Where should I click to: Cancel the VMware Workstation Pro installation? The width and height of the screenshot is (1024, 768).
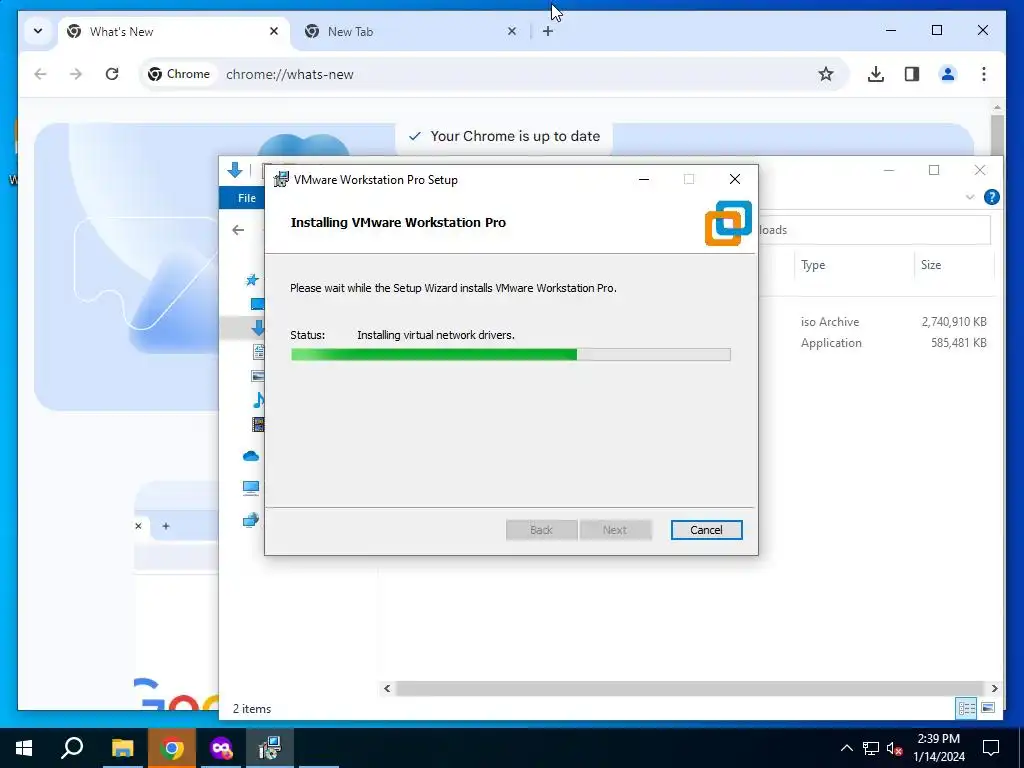coord(706,530)
